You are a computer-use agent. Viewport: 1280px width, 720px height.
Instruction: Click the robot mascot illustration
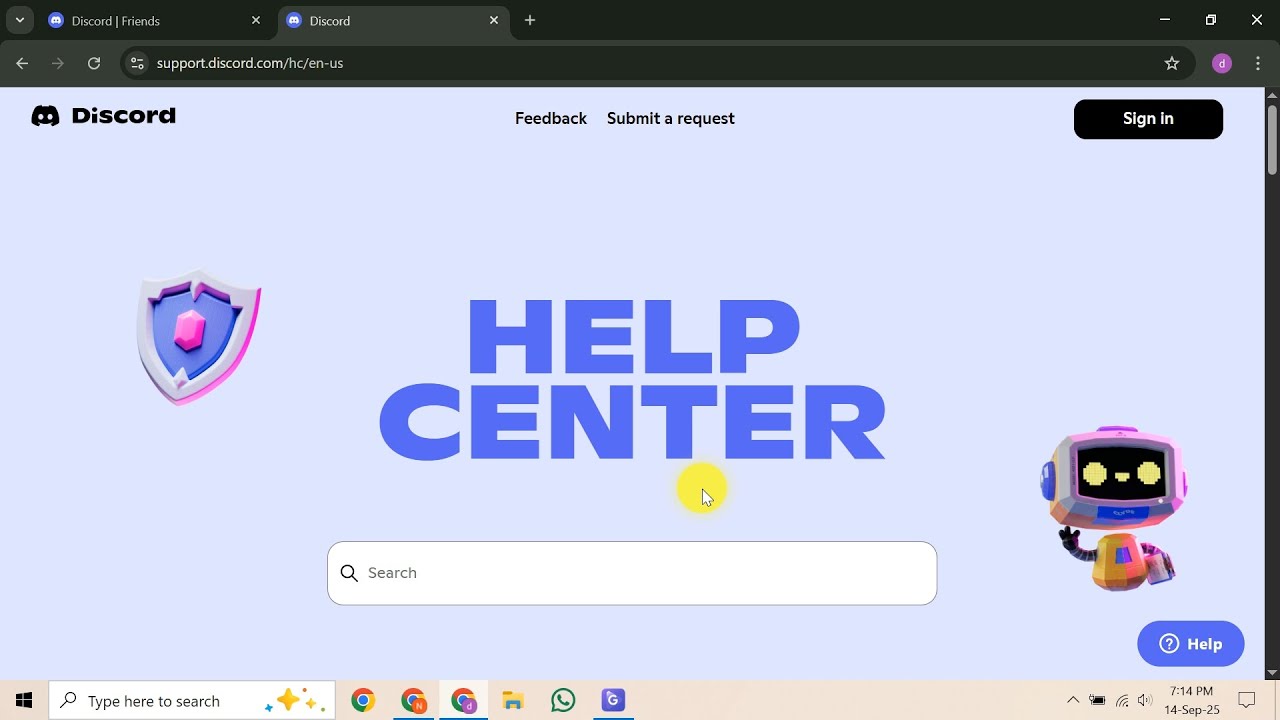pyautogui.click(x=1113, y=508)
